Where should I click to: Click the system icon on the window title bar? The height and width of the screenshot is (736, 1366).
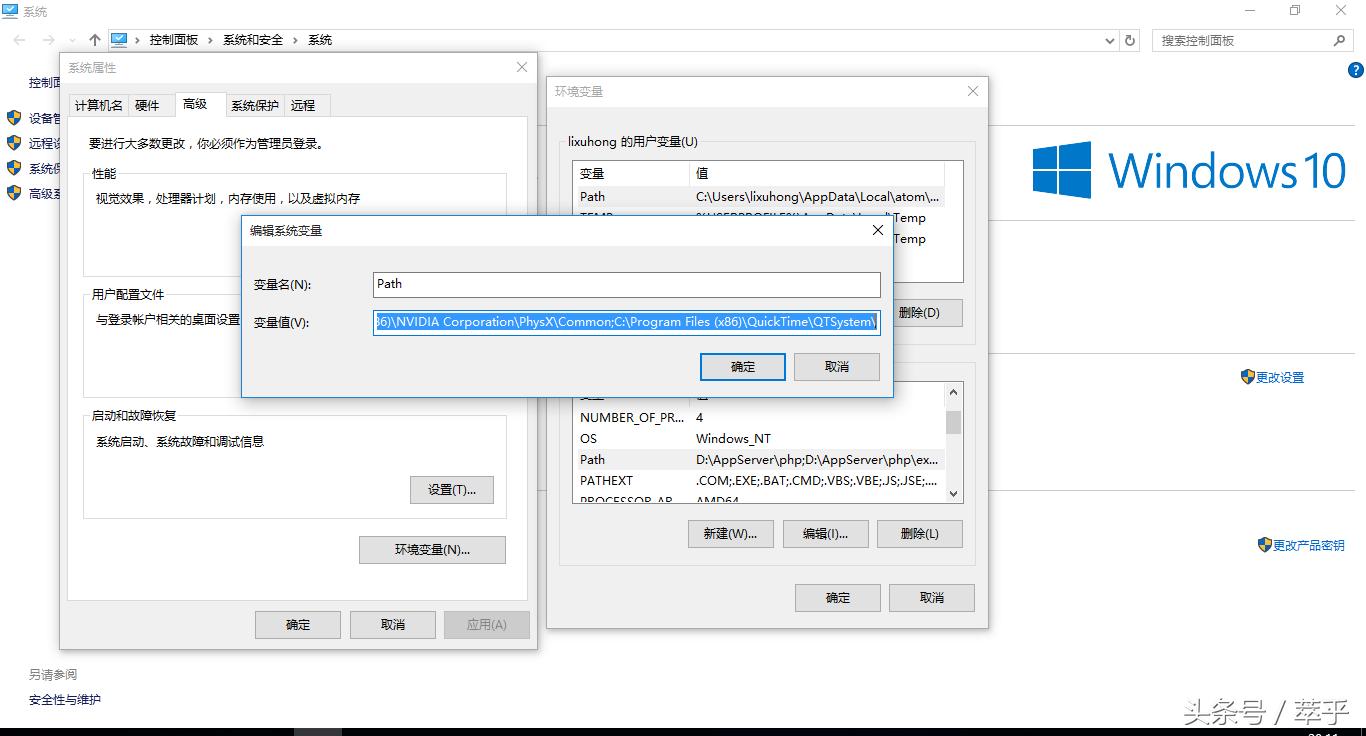10,10
